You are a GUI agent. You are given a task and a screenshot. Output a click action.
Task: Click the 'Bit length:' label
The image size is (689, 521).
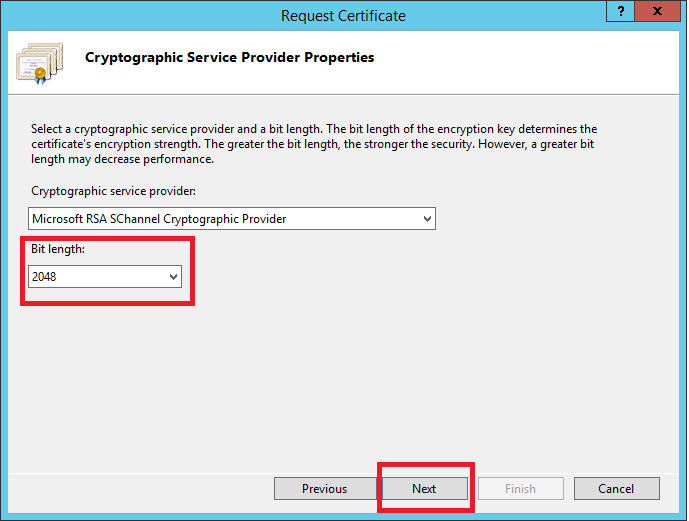(58, 250)
